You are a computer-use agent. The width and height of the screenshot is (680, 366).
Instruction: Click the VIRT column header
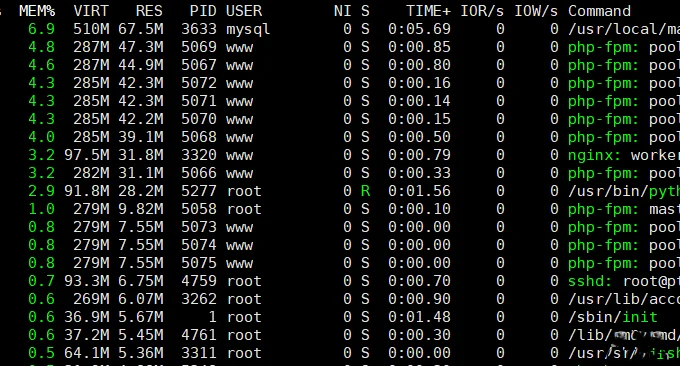91,11
